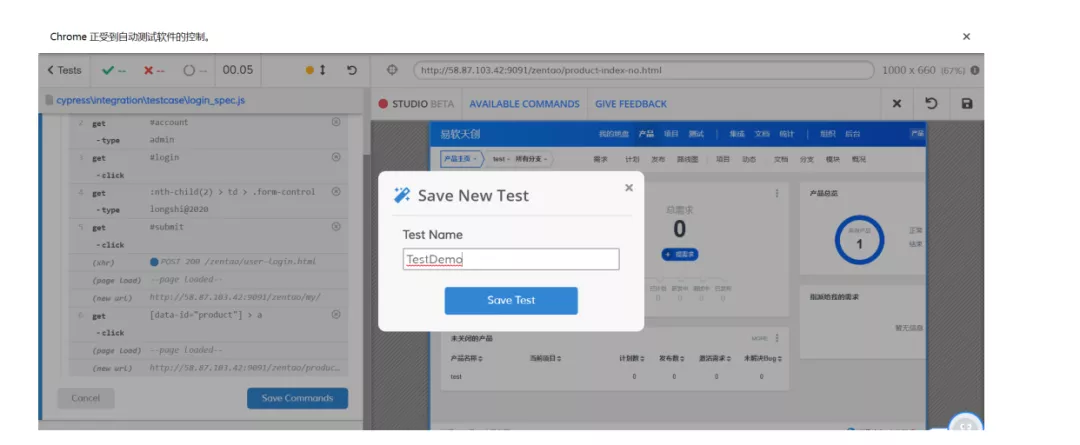Open the 测试 main navigation item
The height and width of the screenshot is (445, 1080).
click(696, 134)
